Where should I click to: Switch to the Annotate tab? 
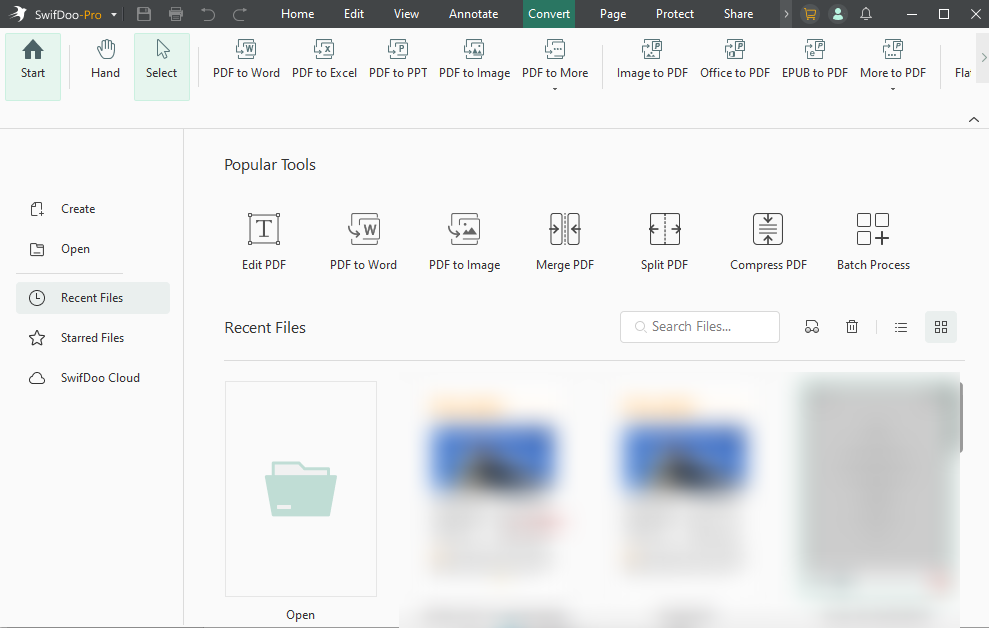(x=473, y=14)
